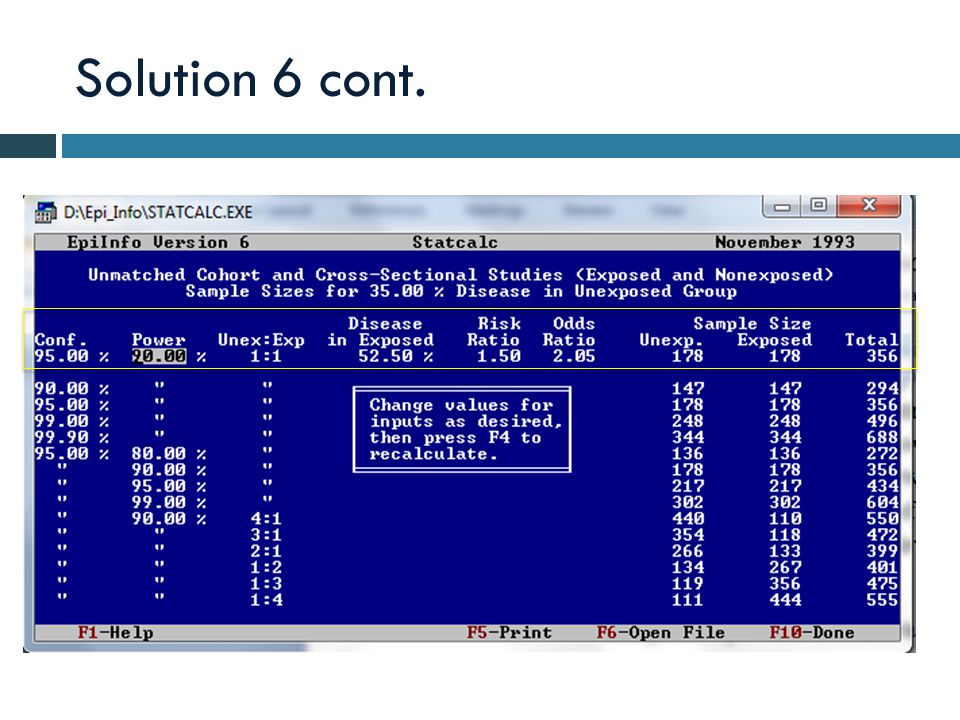Click F10-Done in the bottom bar
Viewport: 960px width, 720px height.
pyautogui.click(x=812, y=632)
